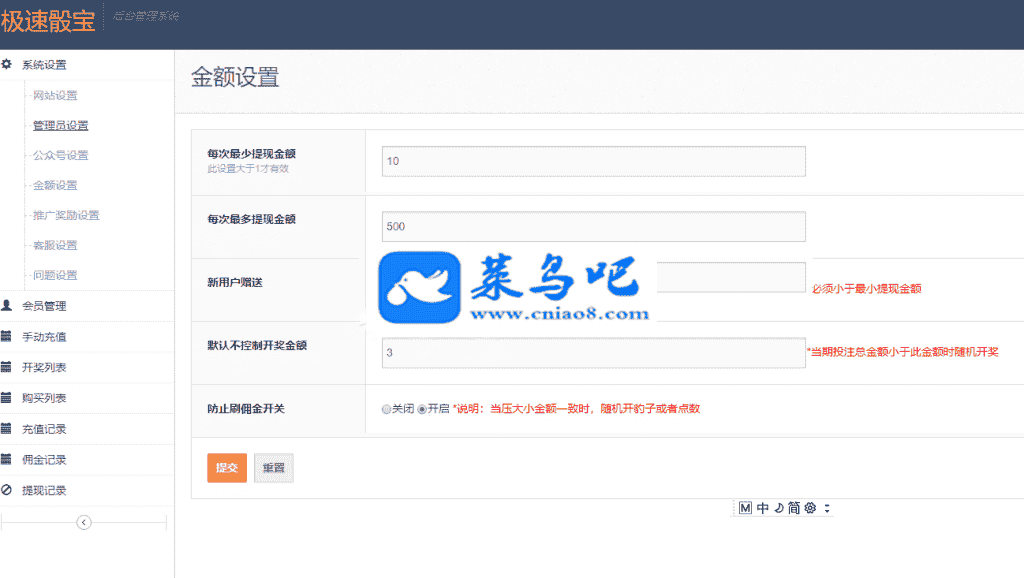The width and height of the screenshot is (1024, 578).
Task: Go to 推广奖励设置 in sidebar
Action: (x=66, y=216)
